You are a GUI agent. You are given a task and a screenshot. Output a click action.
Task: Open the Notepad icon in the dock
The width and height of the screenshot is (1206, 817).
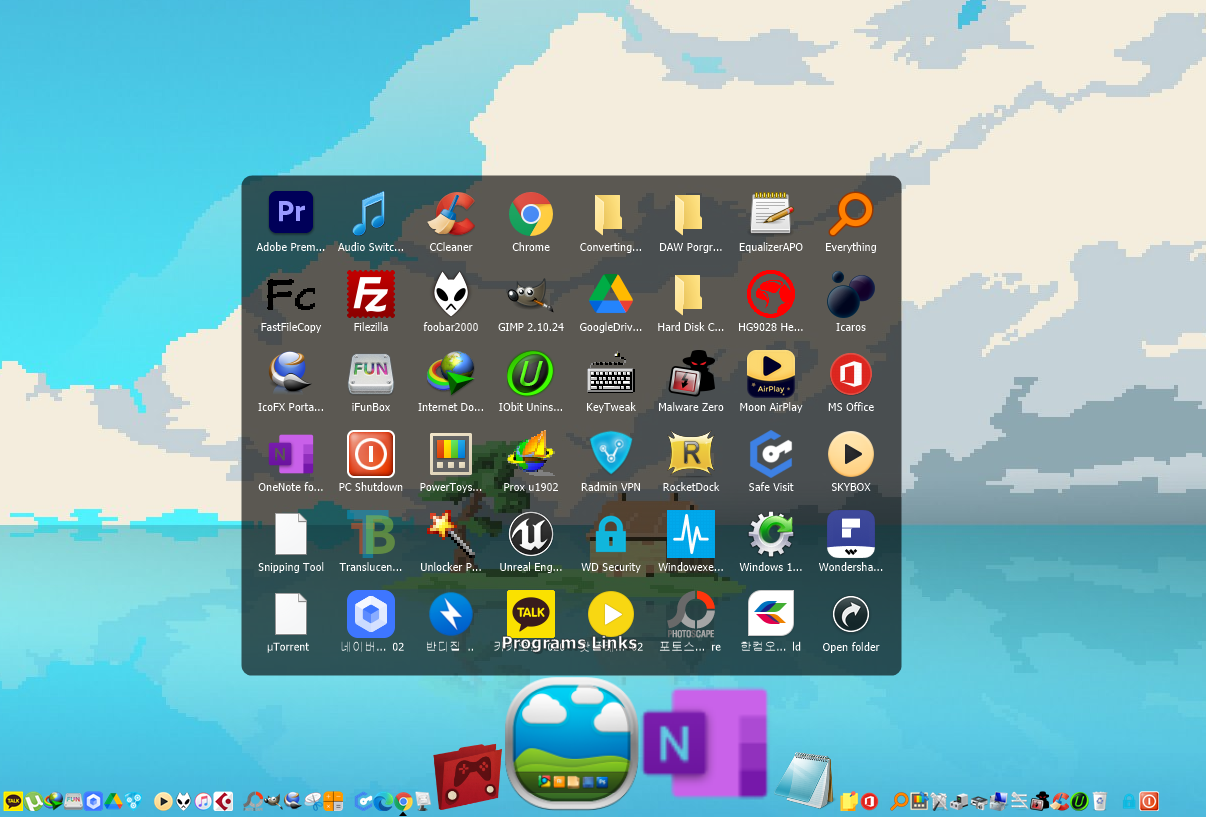(x=806, y=780)
